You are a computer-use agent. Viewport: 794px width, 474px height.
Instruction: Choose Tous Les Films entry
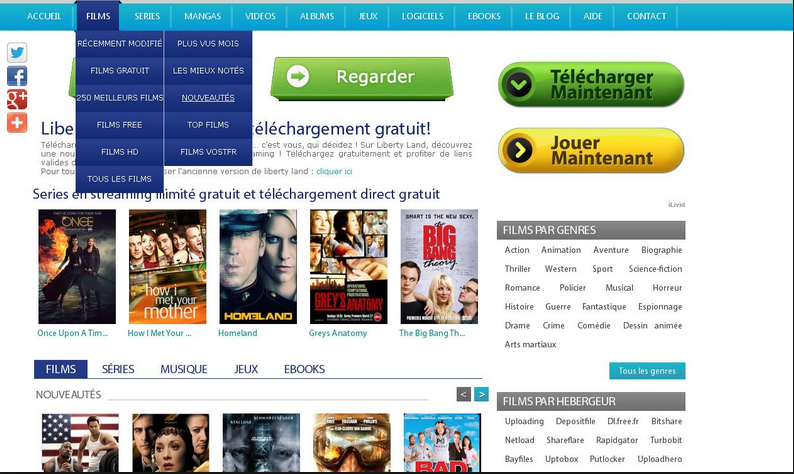(x=120, y=179)
